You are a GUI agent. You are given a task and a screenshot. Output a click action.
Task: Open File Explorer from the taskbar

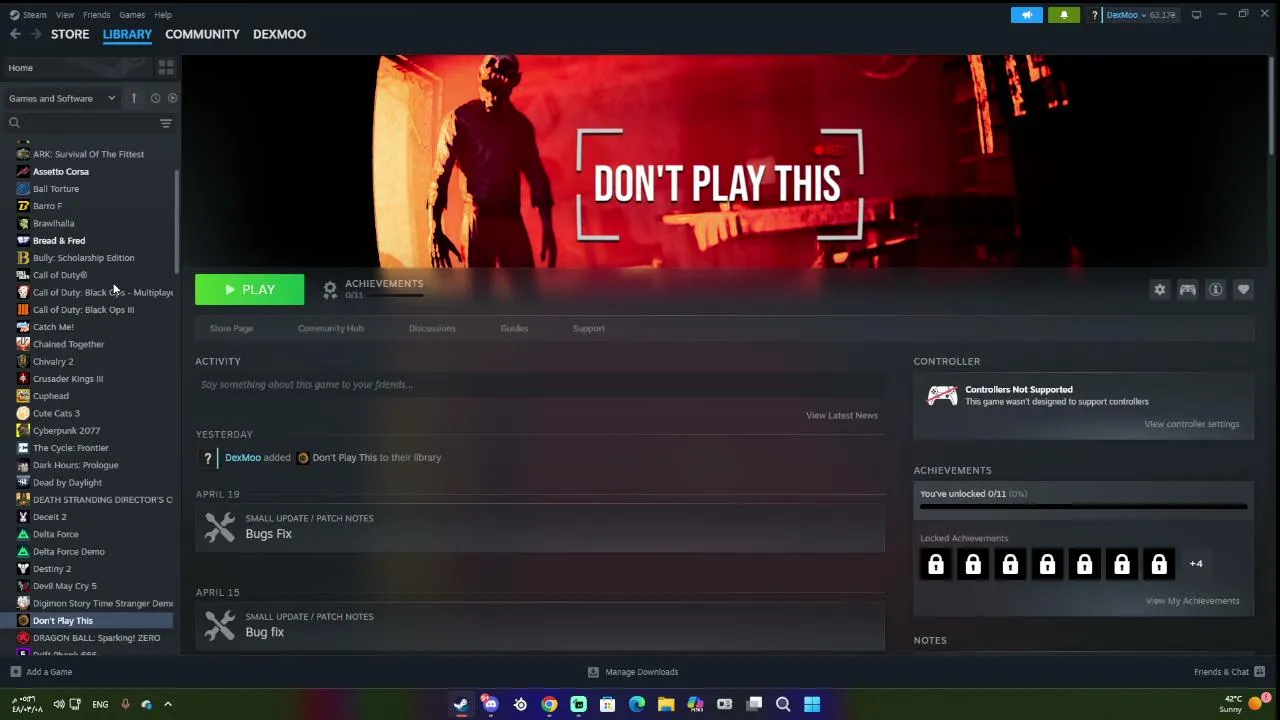tap(666, 705)
